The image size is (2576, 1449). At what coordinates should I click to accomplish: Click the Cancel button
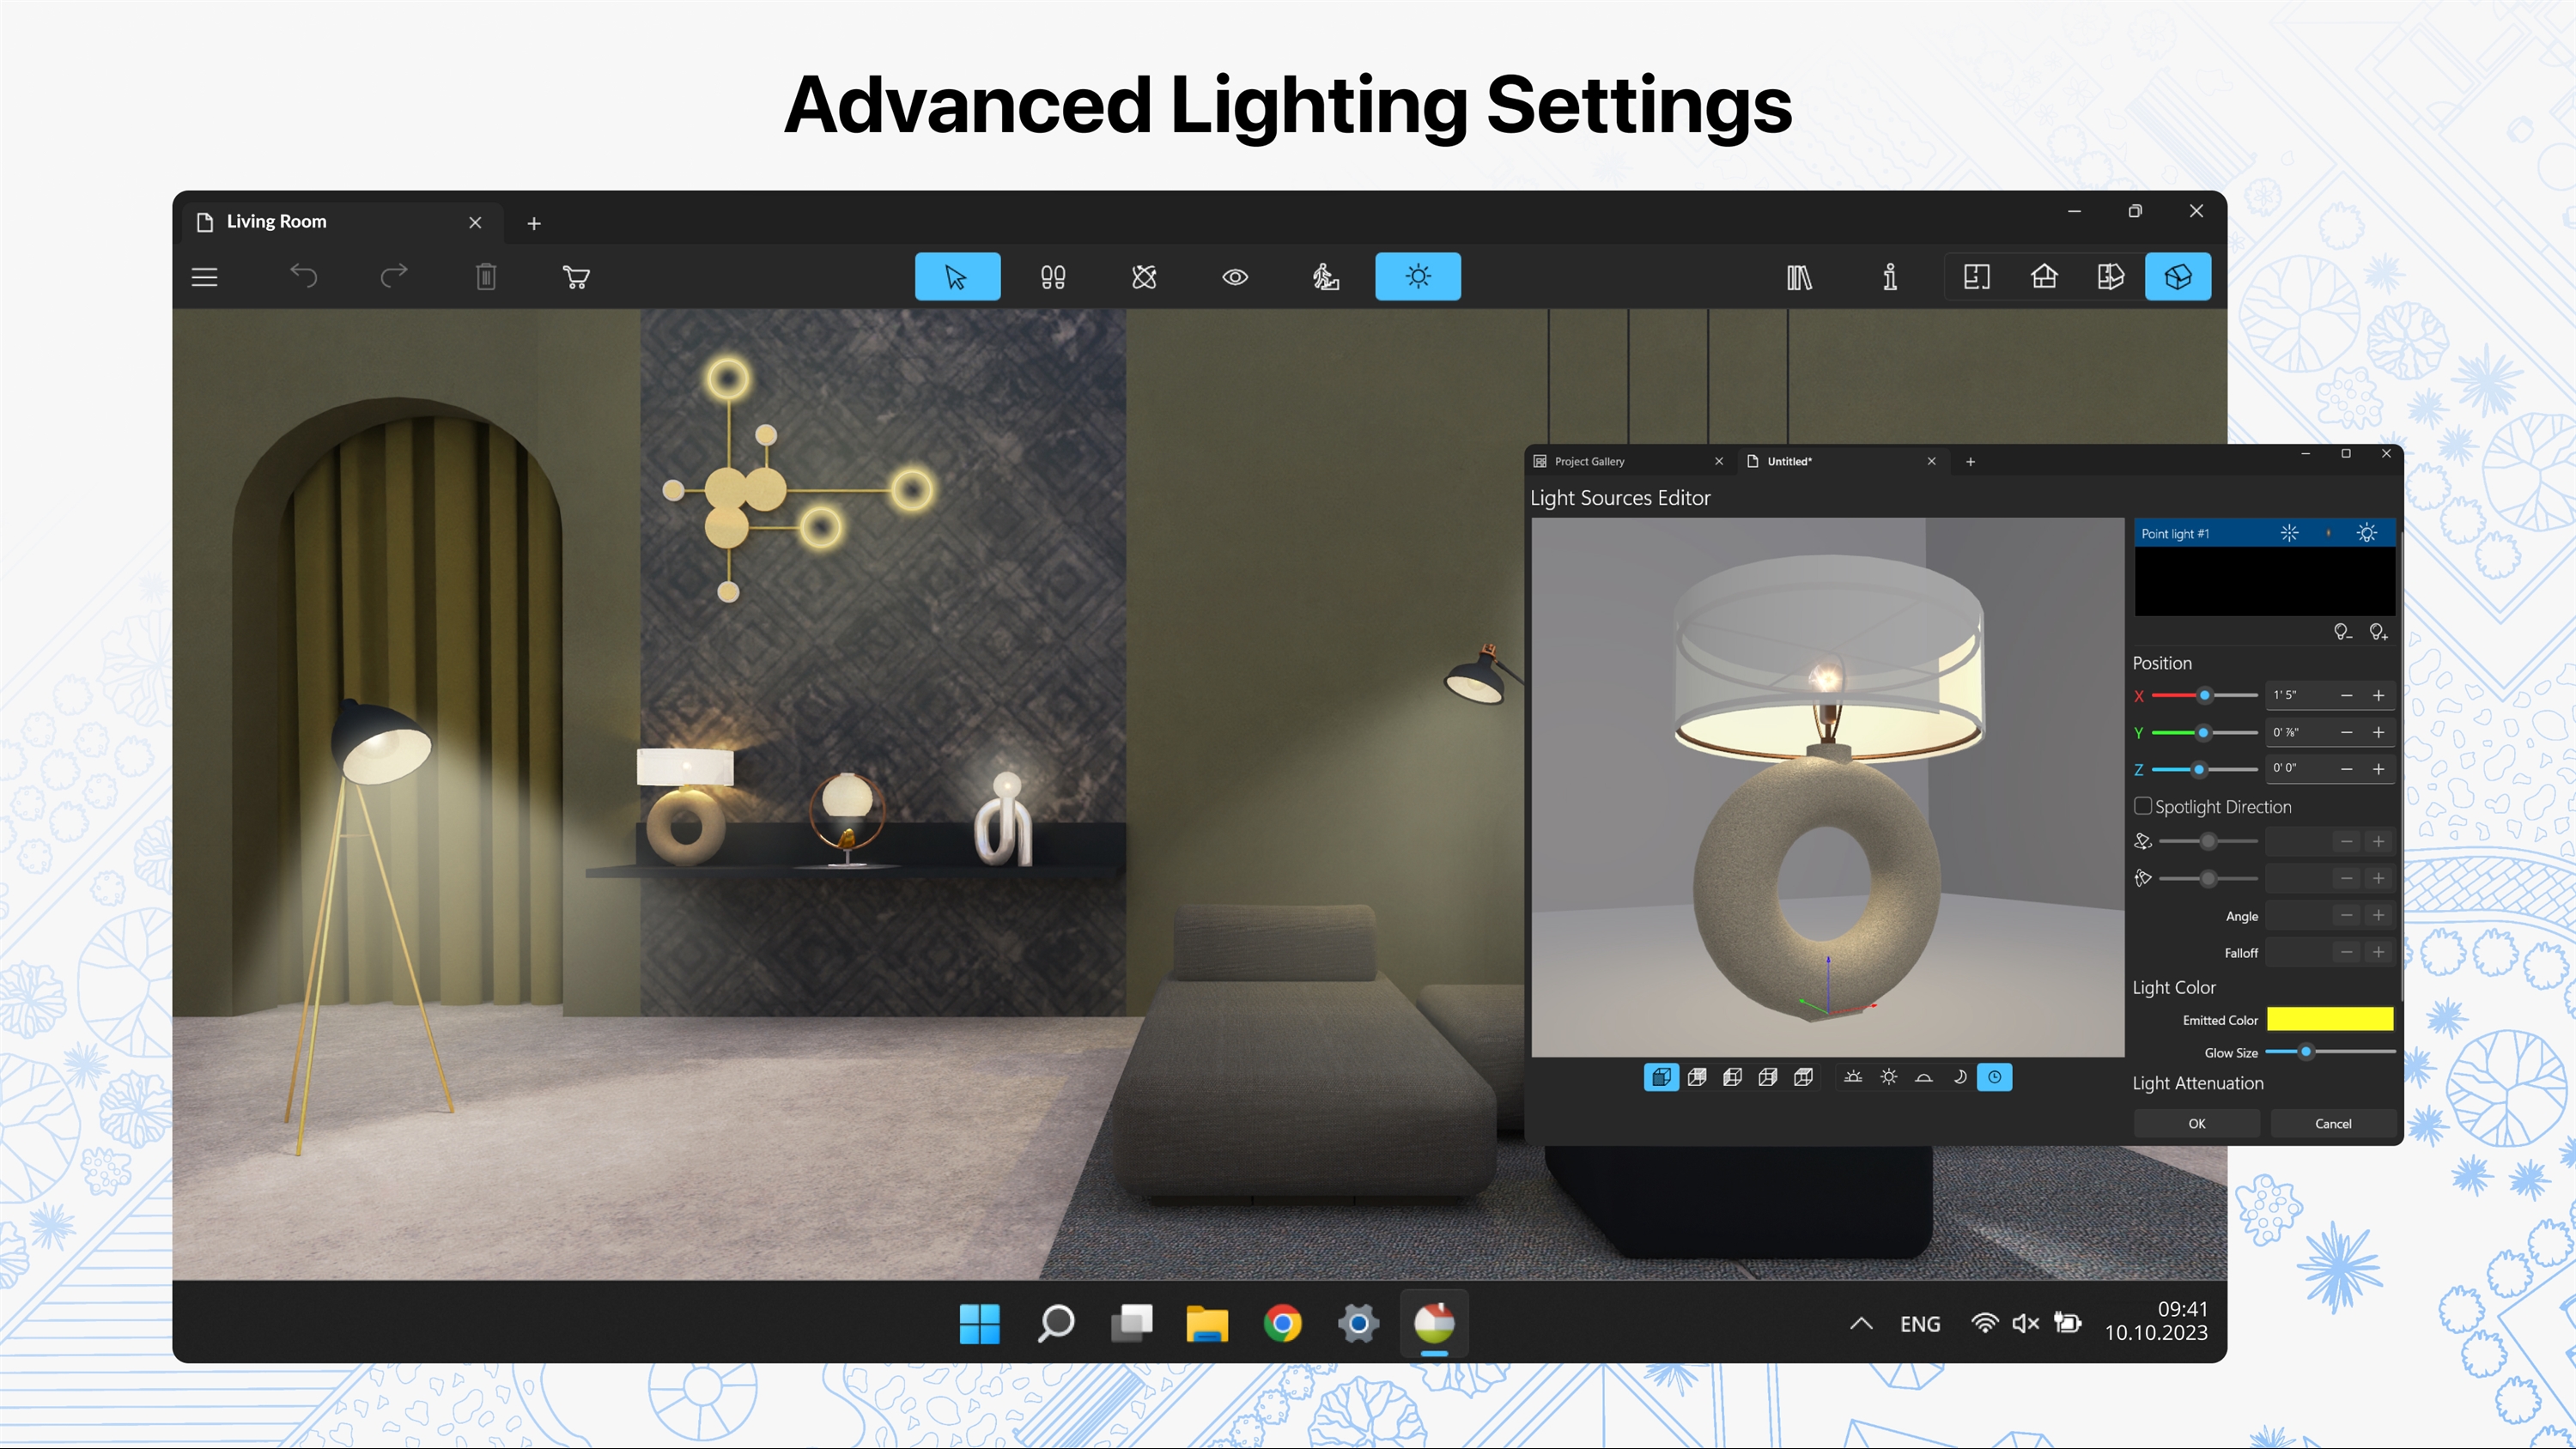(2333, 1123)
